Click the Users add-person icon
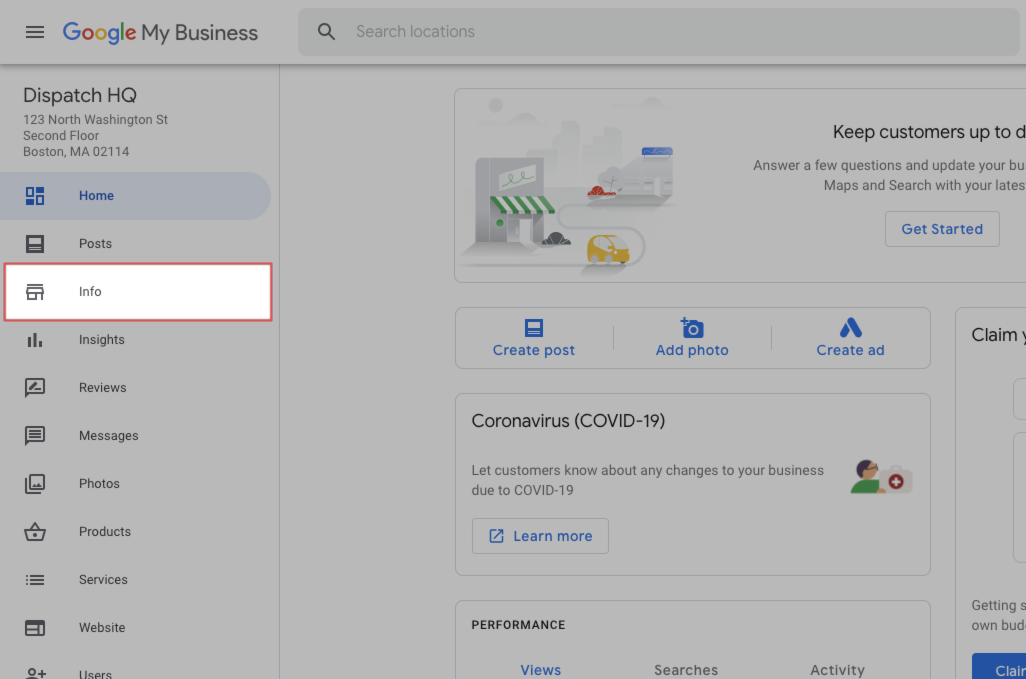 [35, 673]
